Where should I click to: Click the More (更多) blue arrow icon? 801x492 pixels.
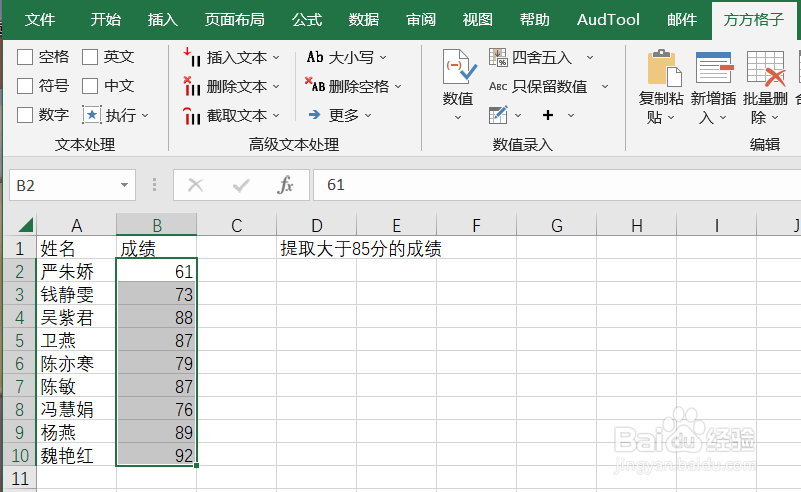(315, 115)
